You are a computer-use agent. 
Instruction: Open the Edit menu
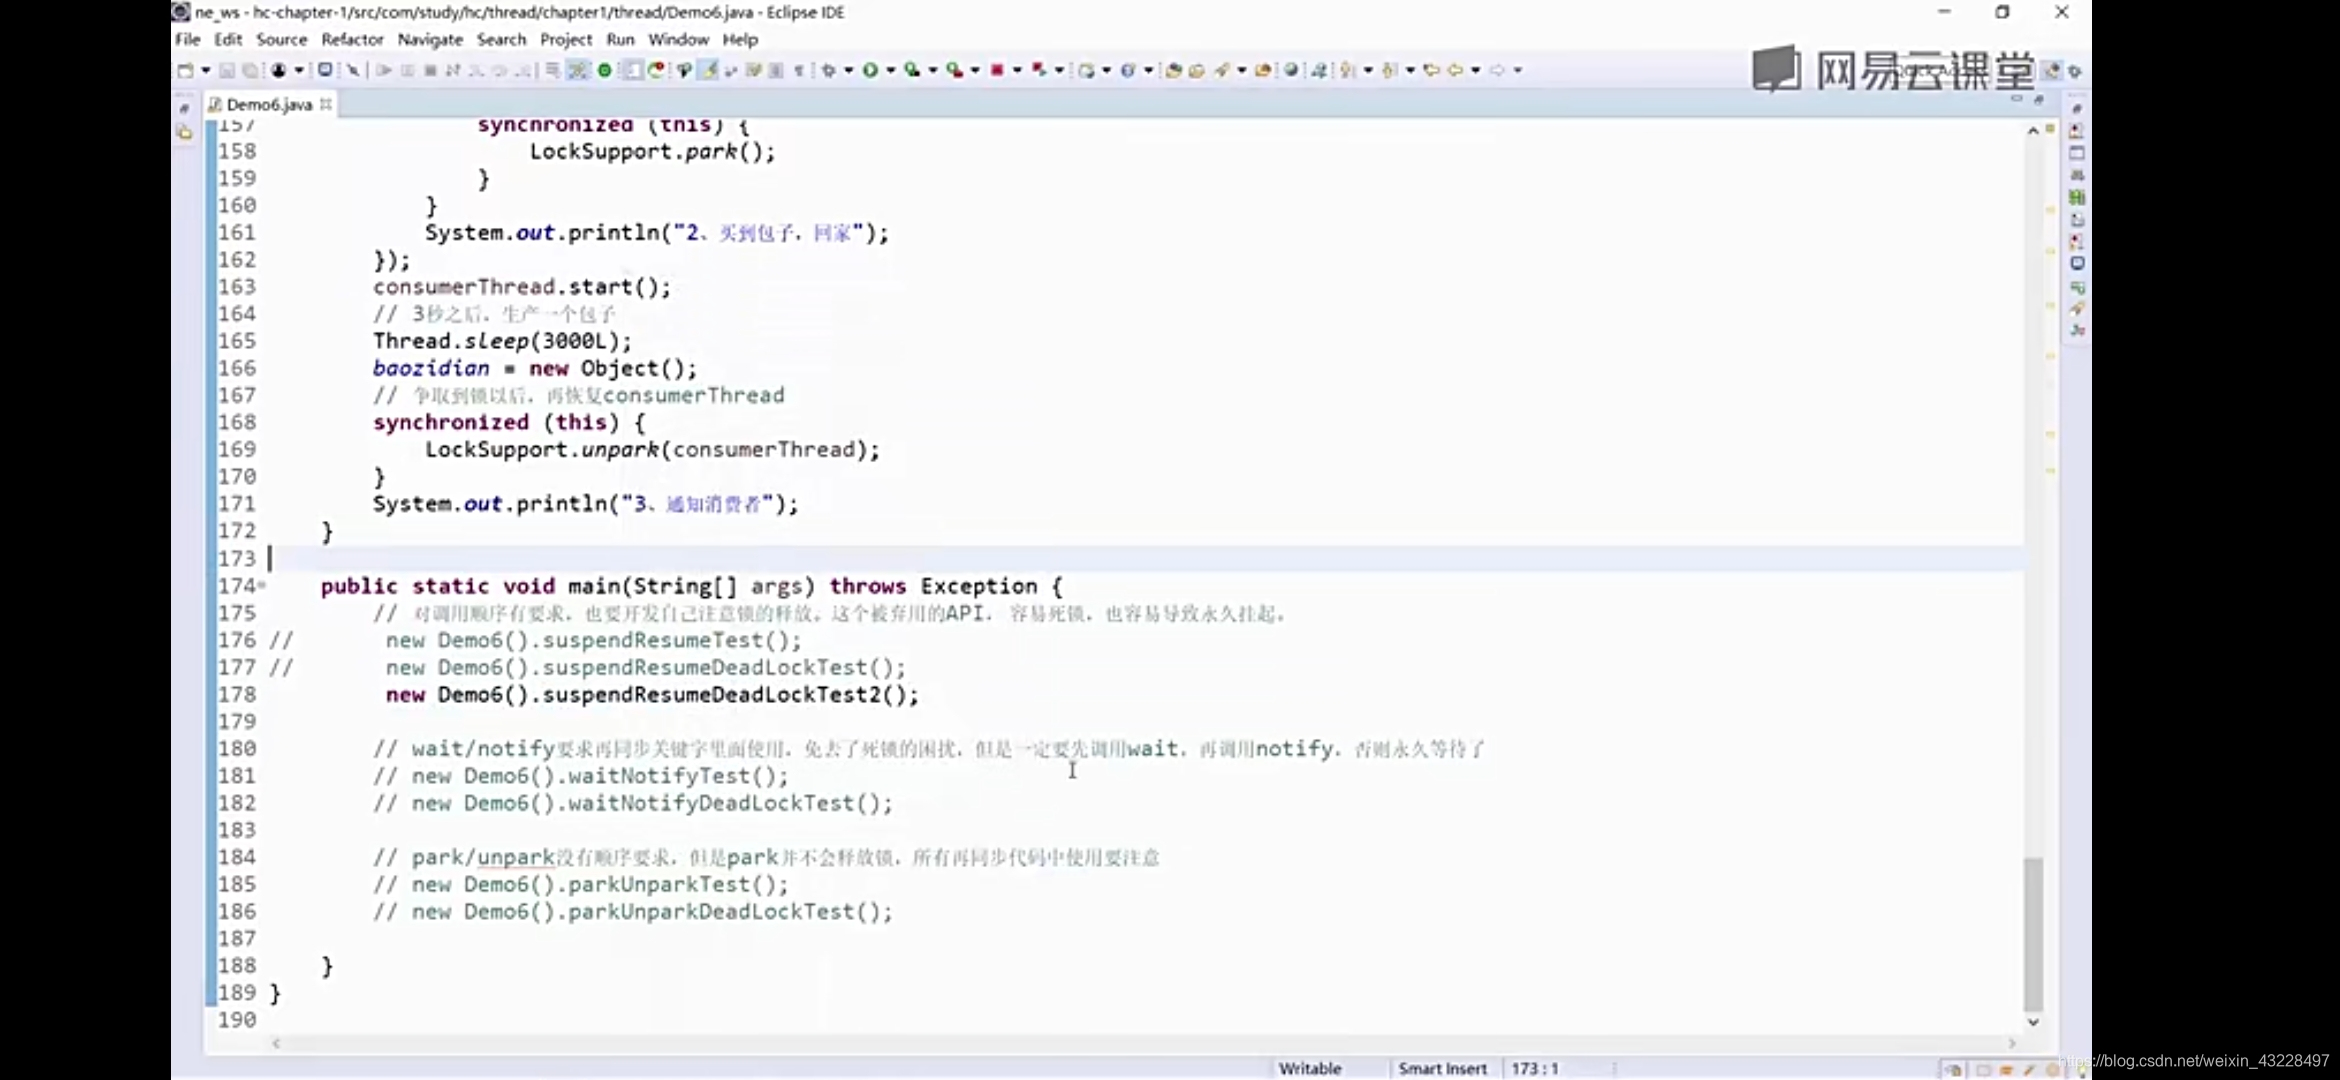coord(228,39)
